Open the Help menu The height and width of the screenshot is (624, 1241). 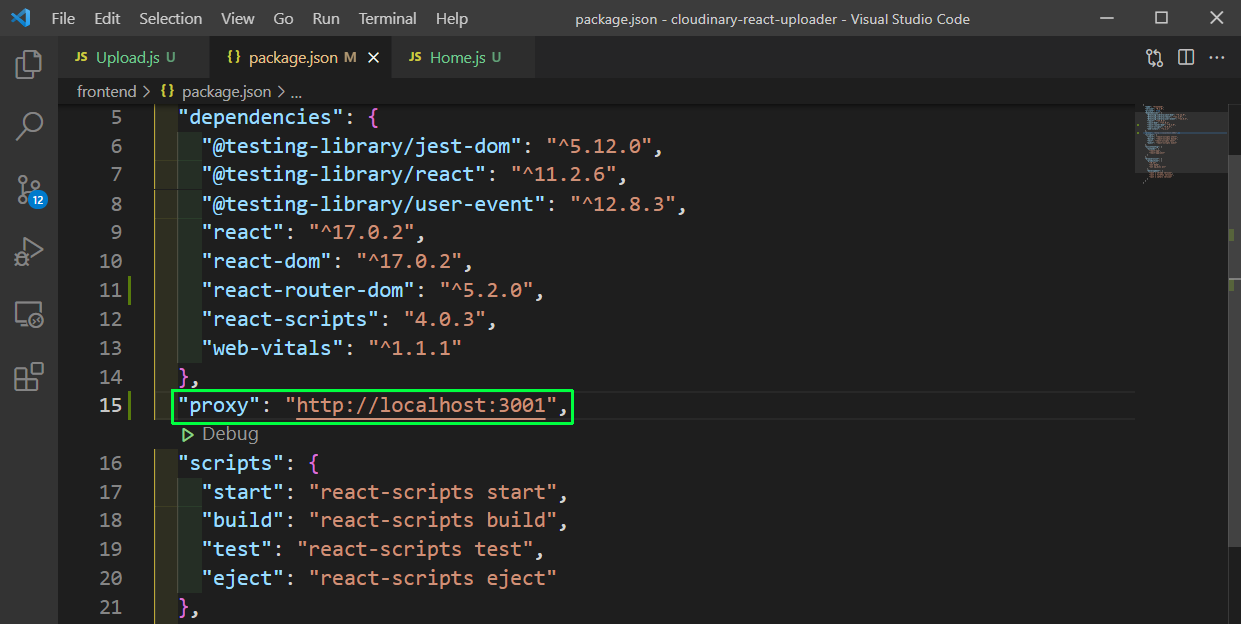[452, 18]
